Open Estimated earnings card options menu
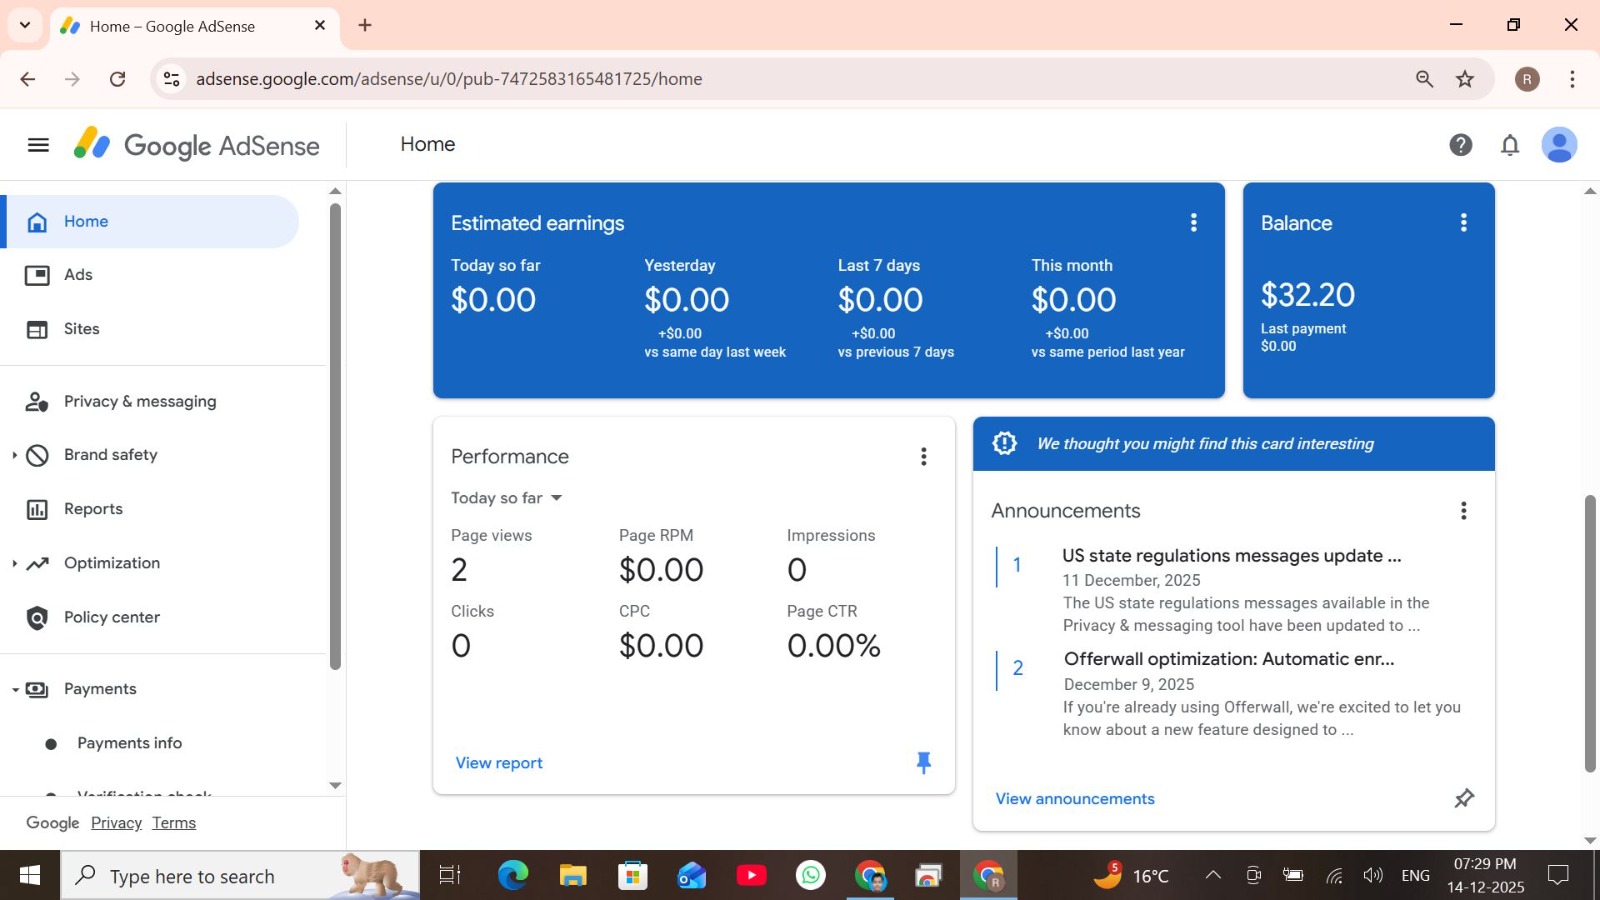This screenshot has width=1600, height=900. tap(1193, 223)
